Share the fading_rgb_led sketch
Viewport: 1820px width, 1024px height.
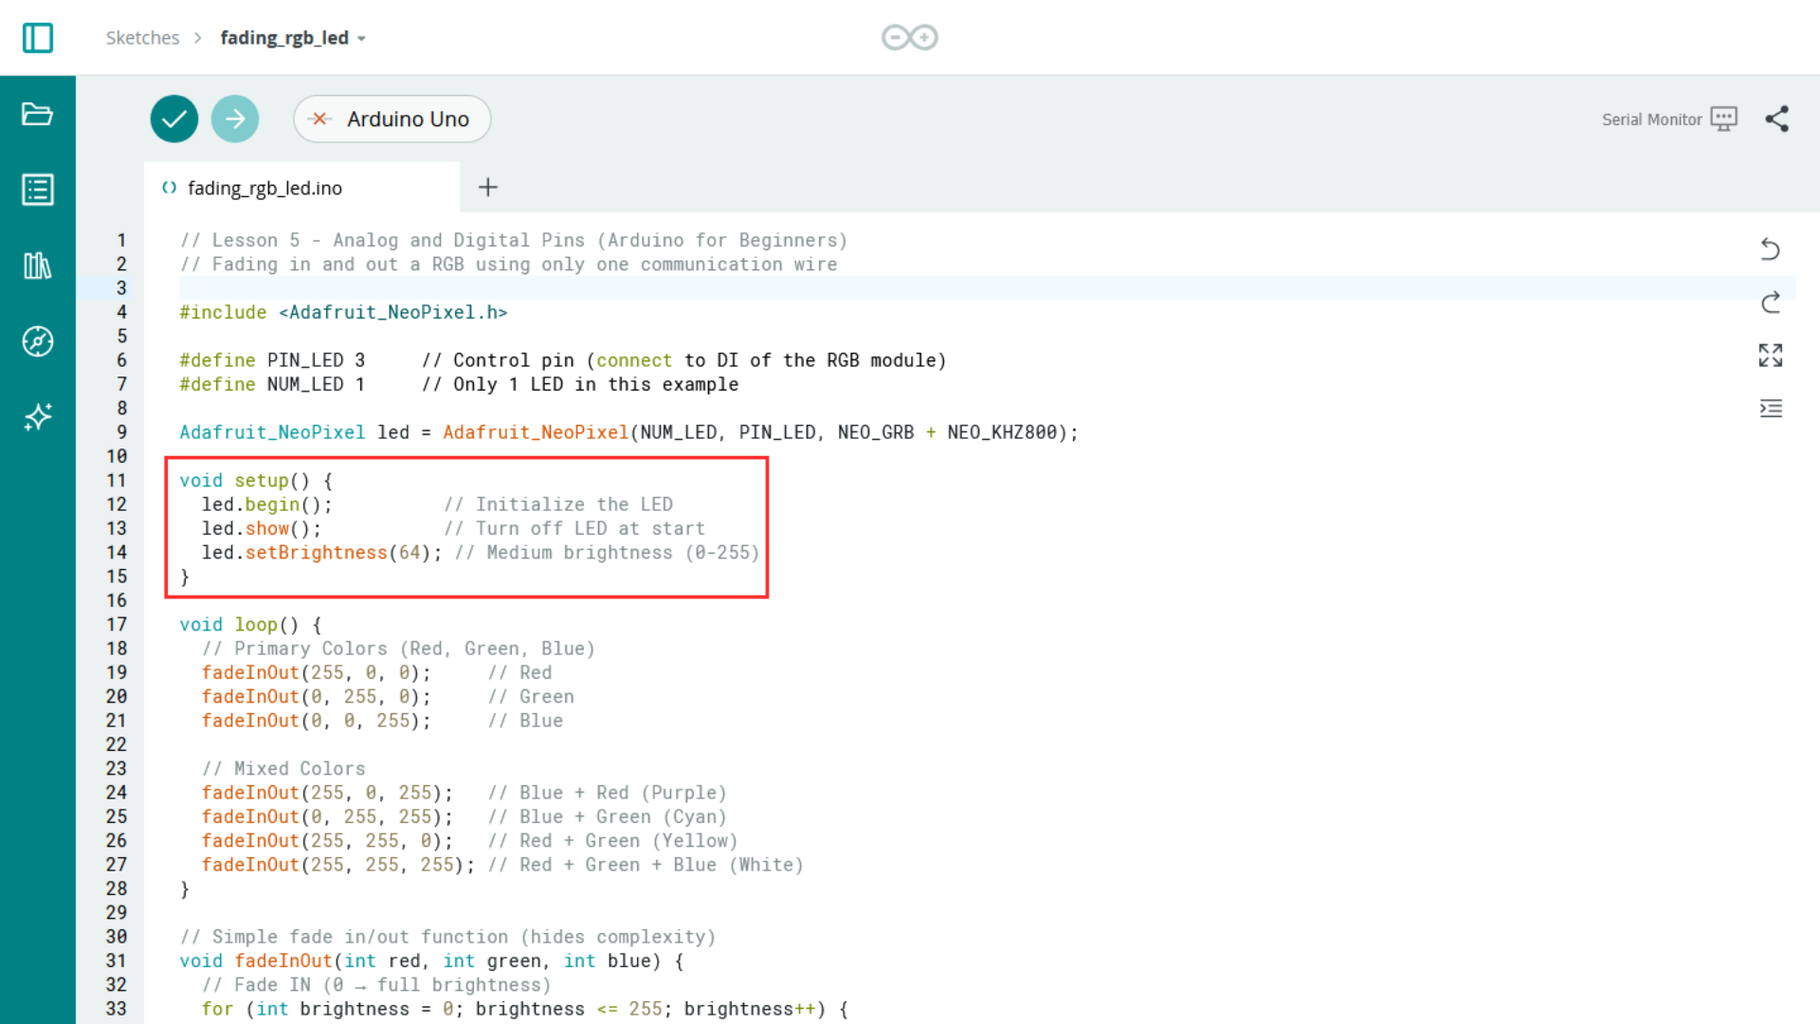1777,118
